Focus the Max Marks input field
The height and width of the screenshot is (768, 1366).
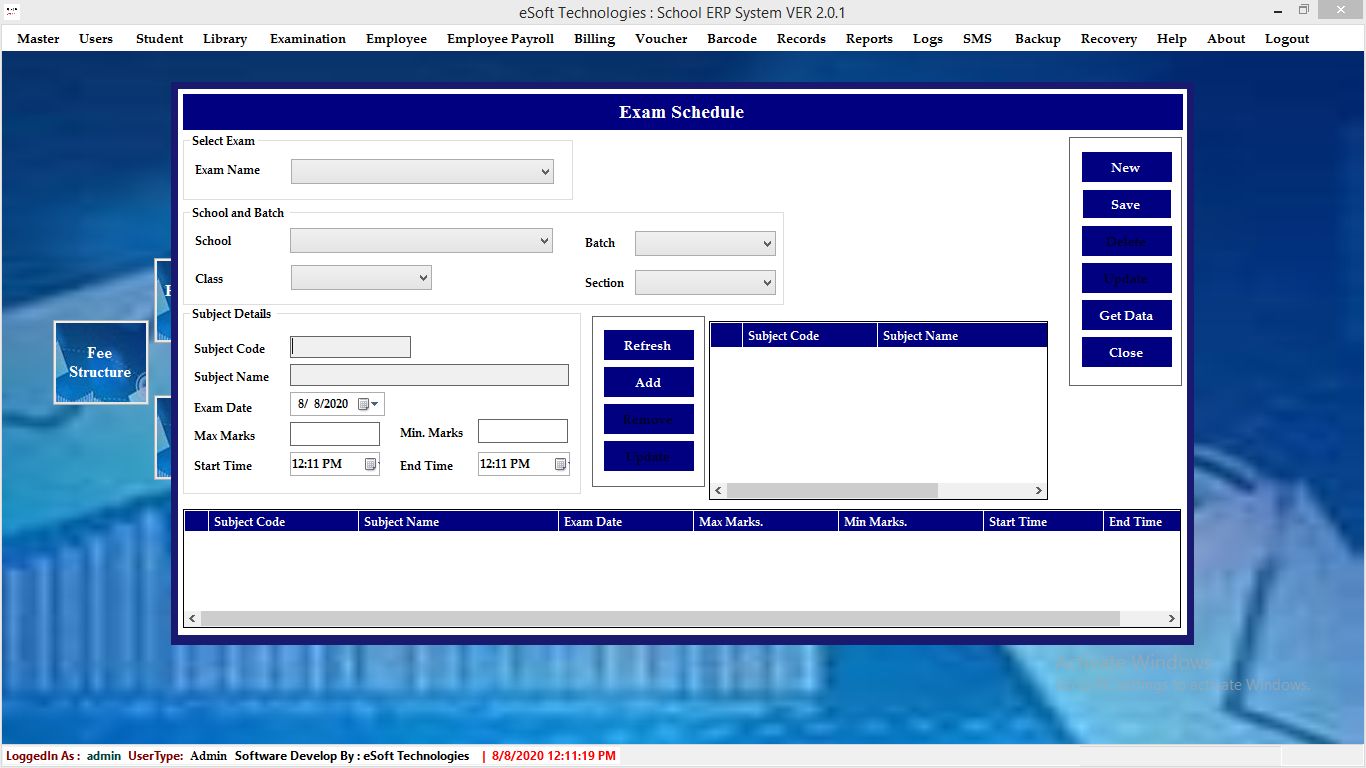click(x=335, y=434)
